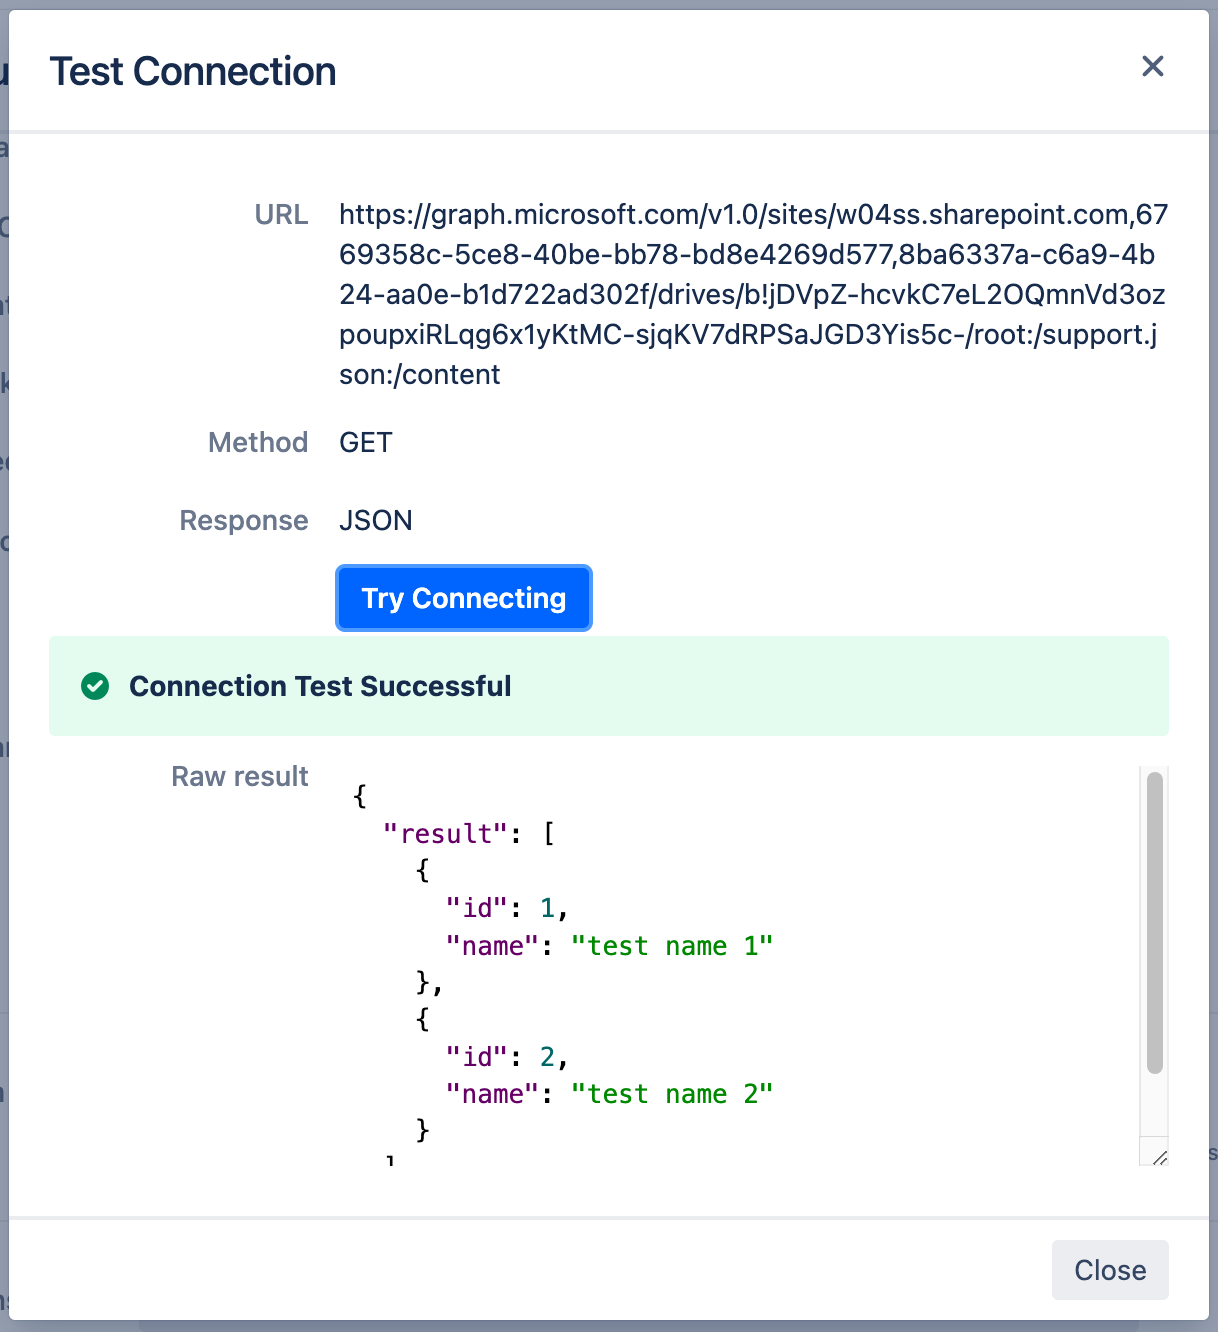The width and height of the screenshot is (1218, 1332).
Task: Click the "test name 2" string value
Action: point(671,1094)
